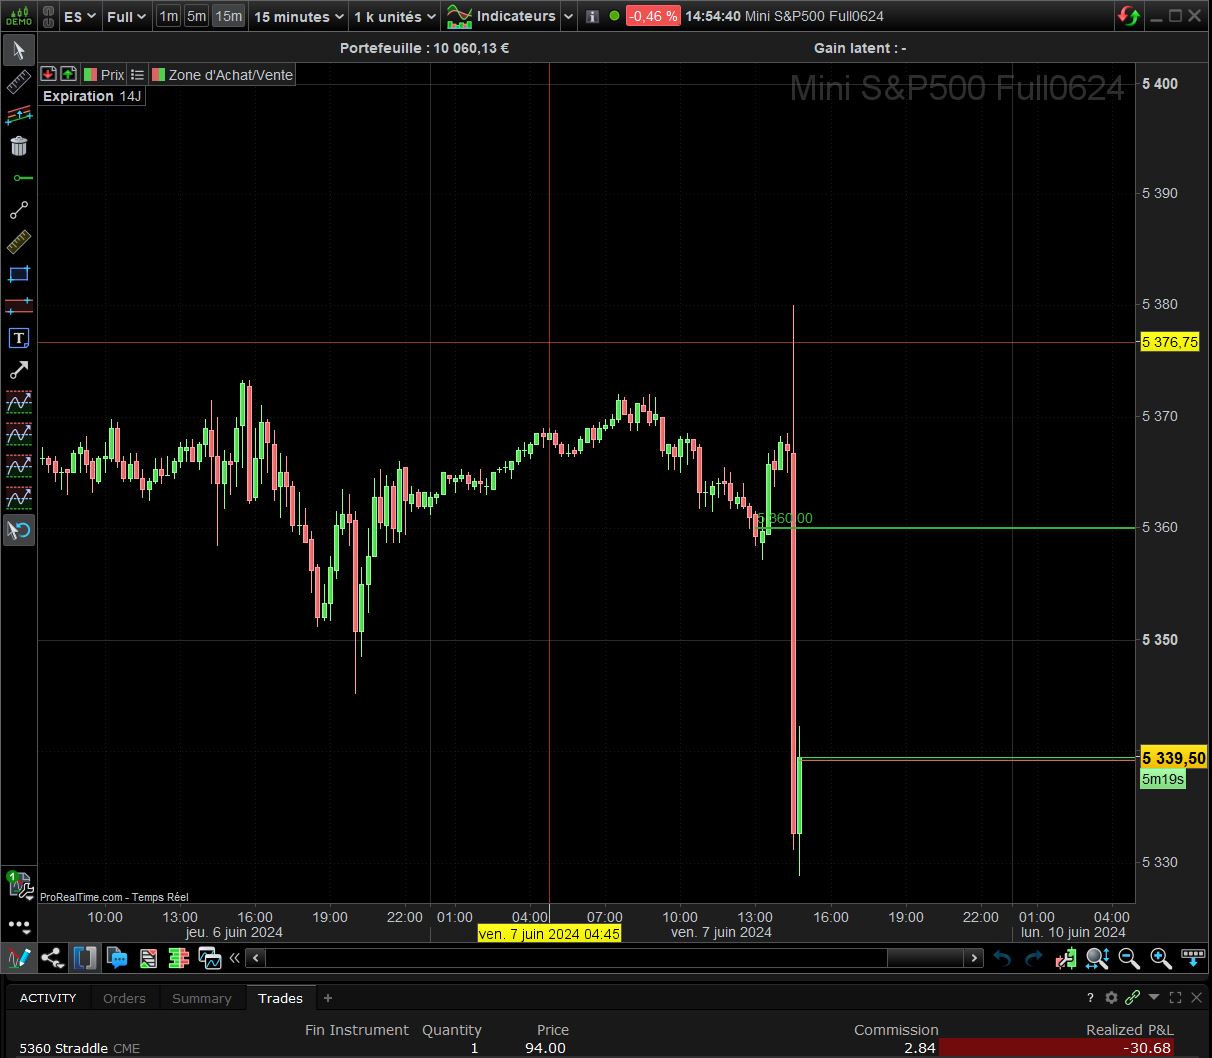The image size is (1212, 1058).
Task: Collapse toolbar with double chevron
Action: coord(235,958)
